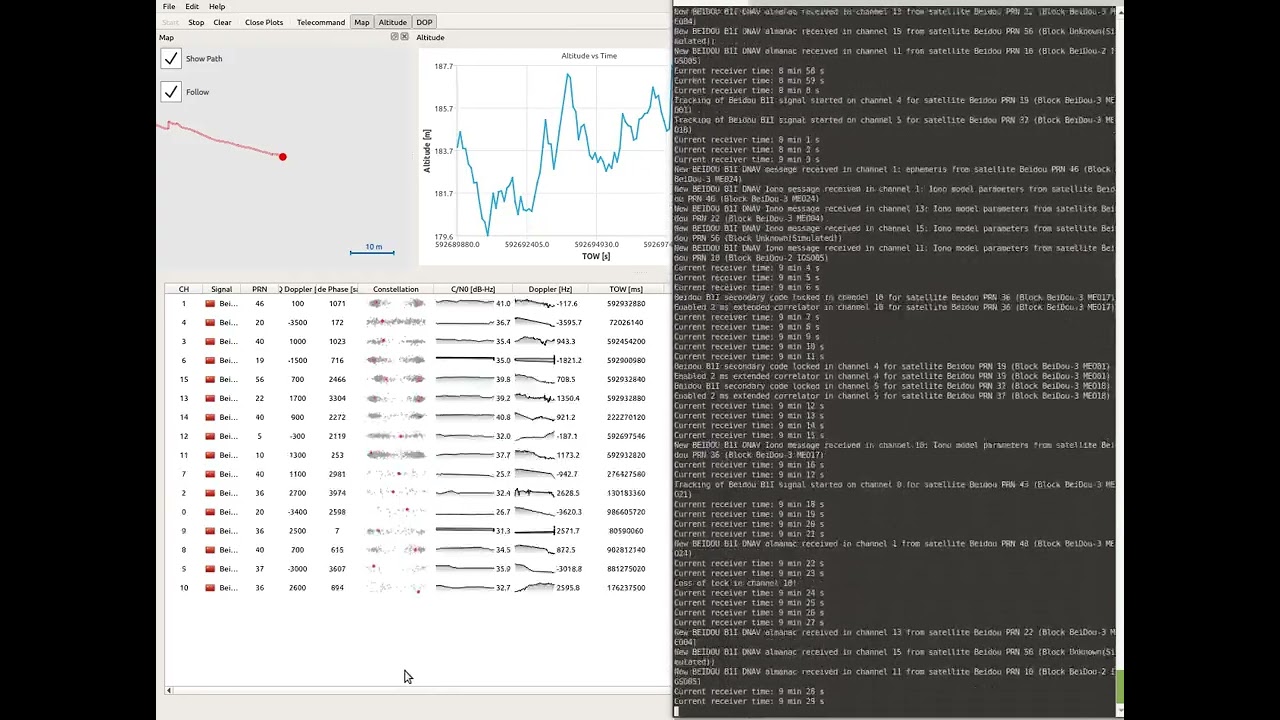Select PRN cell 56

(260, 379)
